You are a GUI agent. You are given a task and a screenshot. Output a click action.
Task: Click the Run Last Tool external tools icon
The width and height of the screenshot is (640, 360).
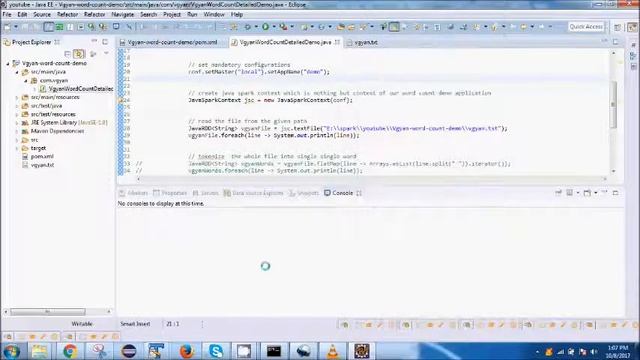pos(283,27)
